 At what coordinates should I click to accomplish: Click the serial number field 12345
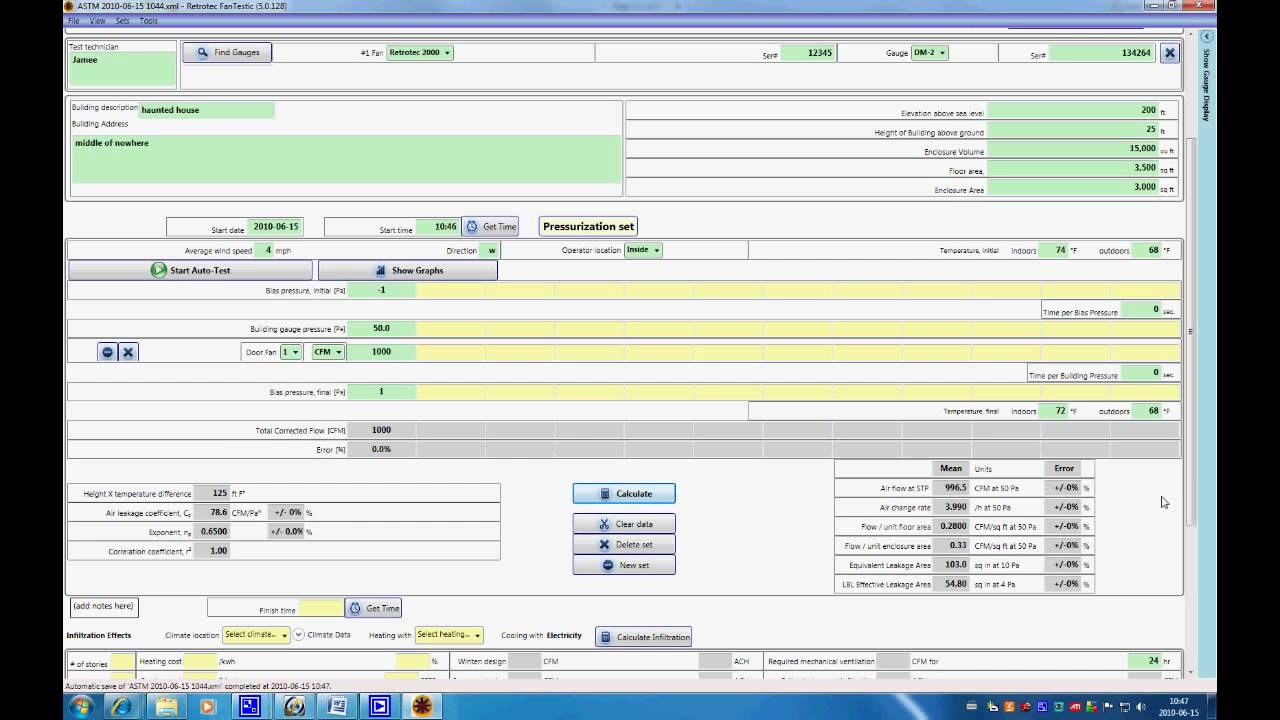click(808, 53)
